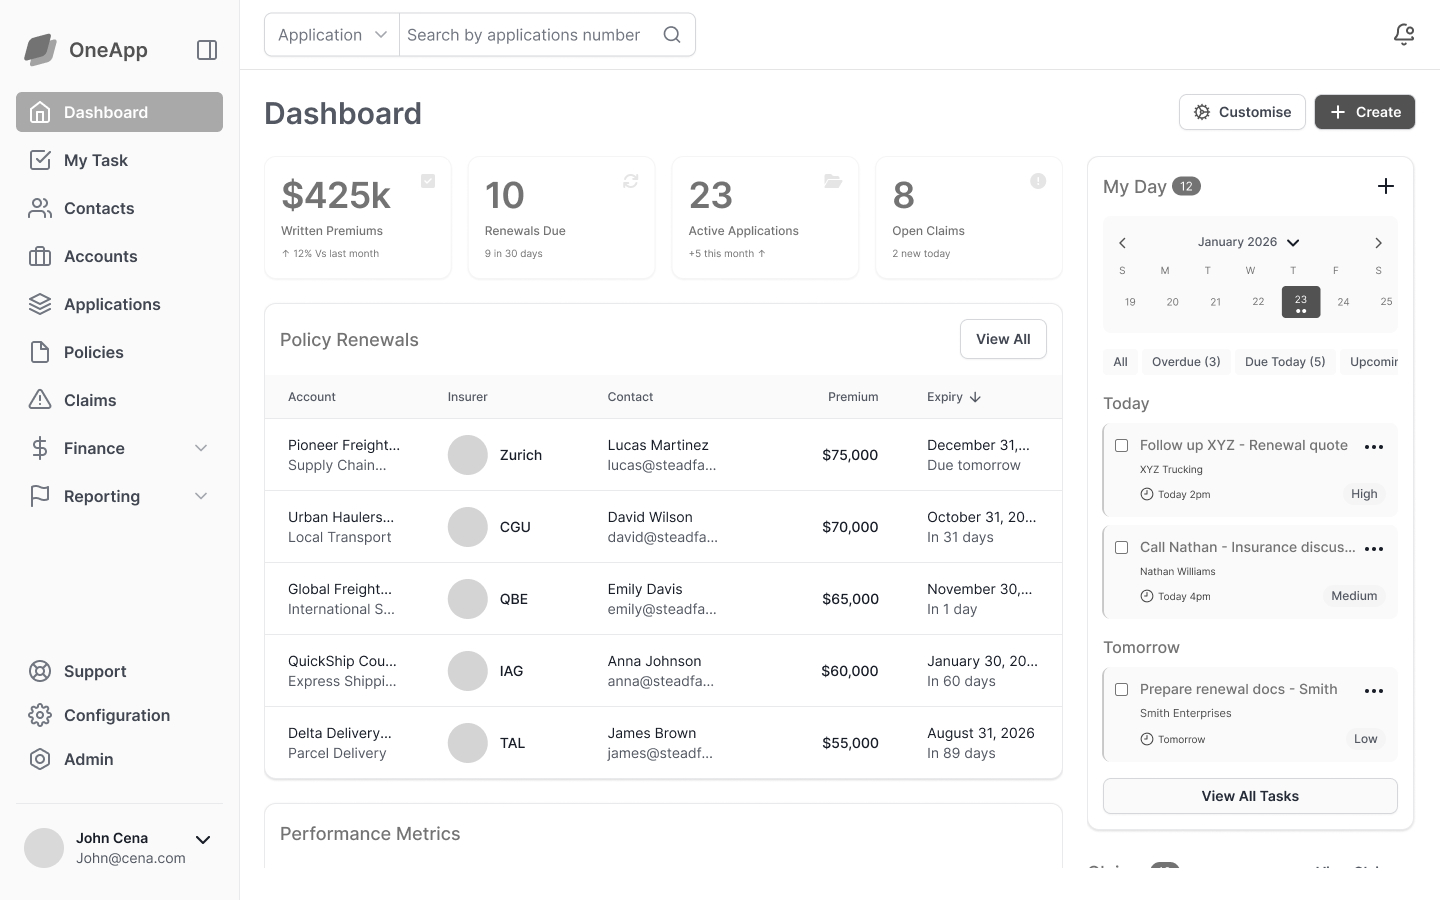The image size is (1440, 900).
Task: Click CGU insurer avatar
Action: pos(467,527)
